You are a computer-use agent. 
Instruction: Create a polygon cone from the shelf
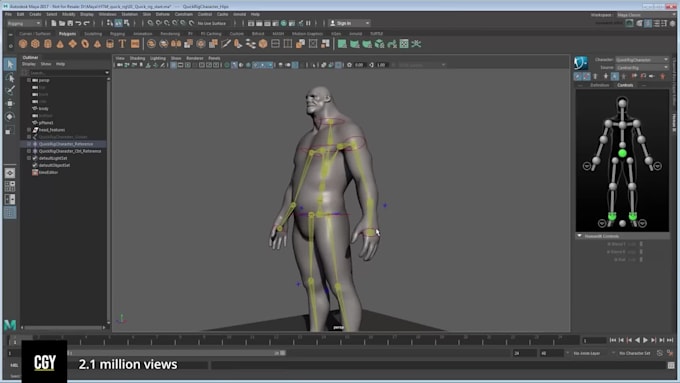pos(60,44)
